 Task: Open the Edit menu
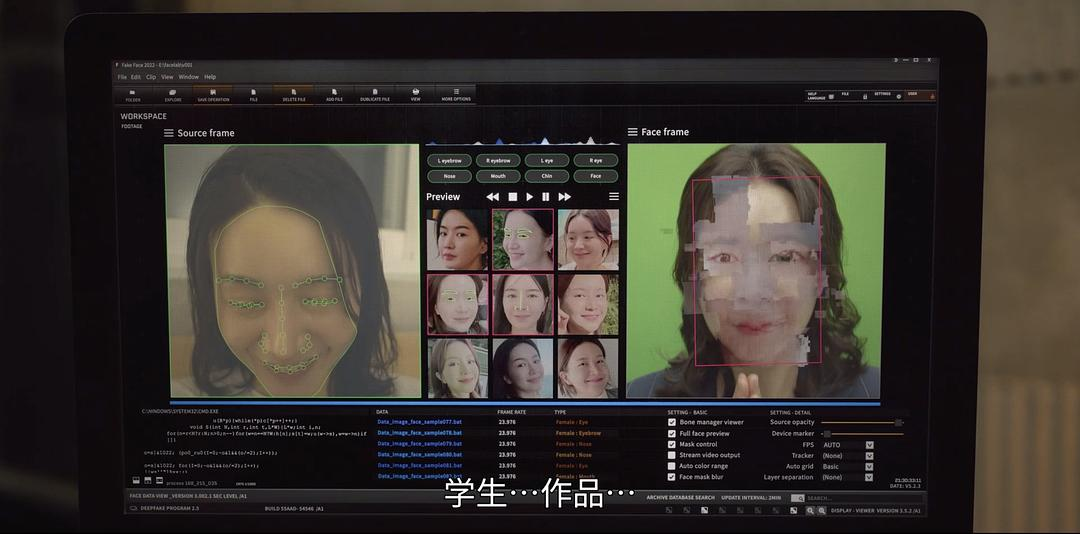pyautogui.click(x=136, y=77)
